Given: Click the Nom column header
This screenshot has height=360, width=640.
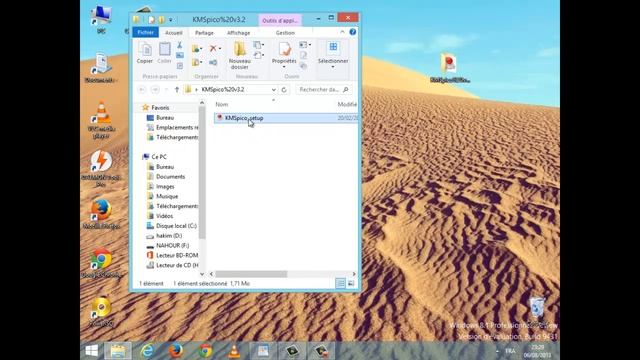Looking at the screenshot, I should coord(222,104).
